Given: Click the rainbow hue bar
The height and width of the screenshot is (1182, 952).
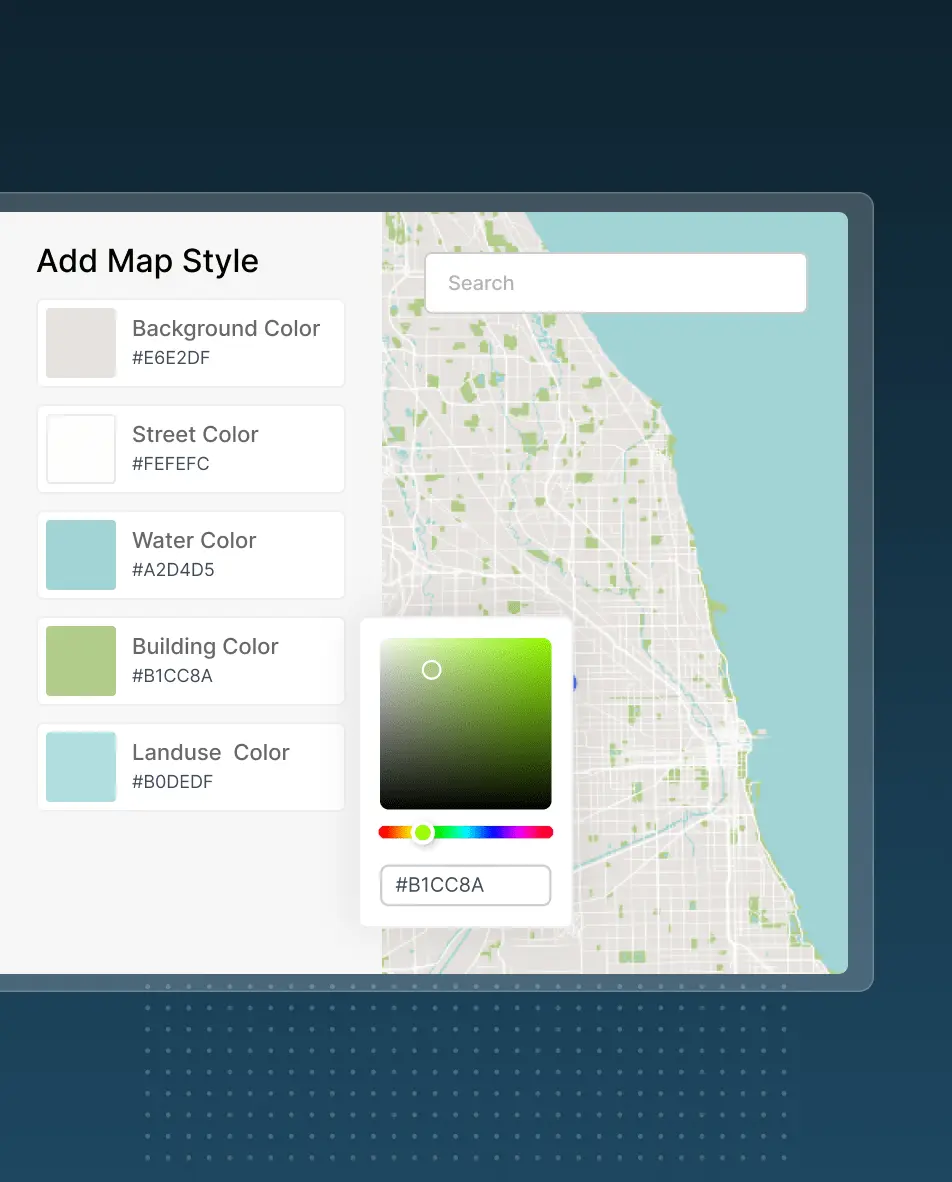Looking at the screenshot, I should click(465, 832).
